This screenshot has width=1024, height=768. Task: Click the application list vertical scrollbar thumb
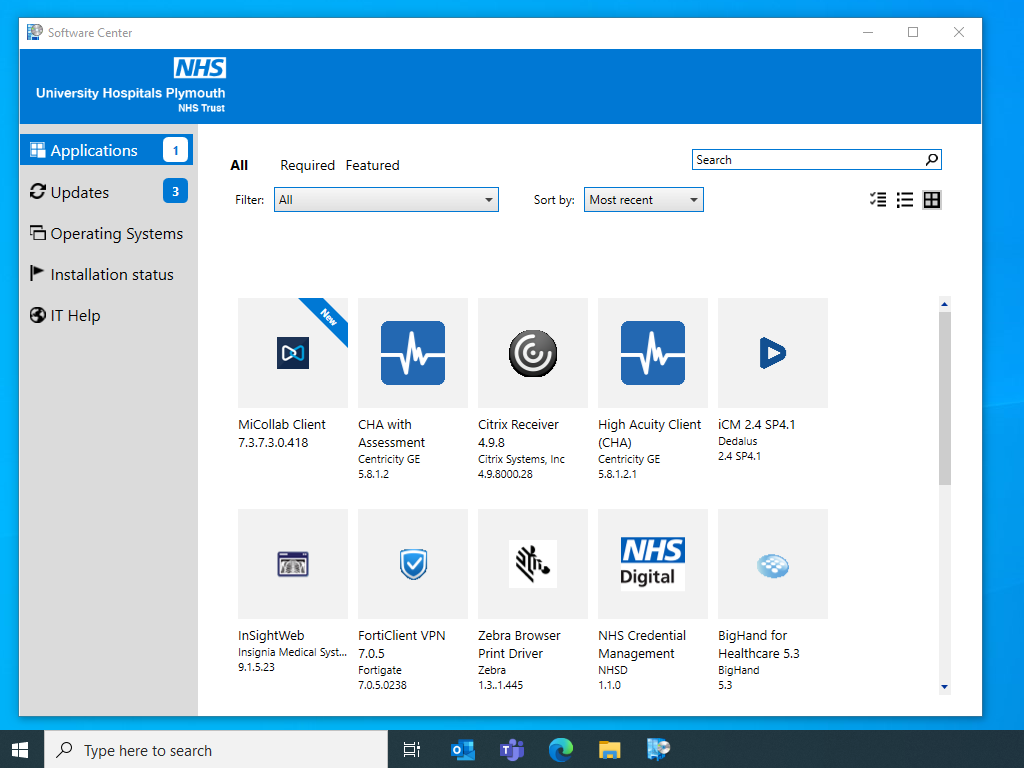pos(944,398)
